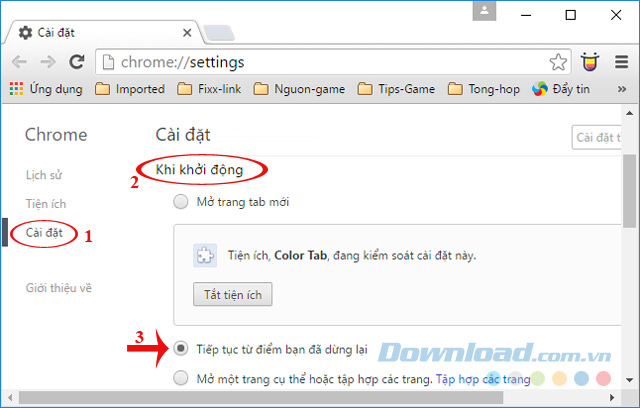Select Cài đặt in the sidebar
640x408 pixels.
(44, 233)
